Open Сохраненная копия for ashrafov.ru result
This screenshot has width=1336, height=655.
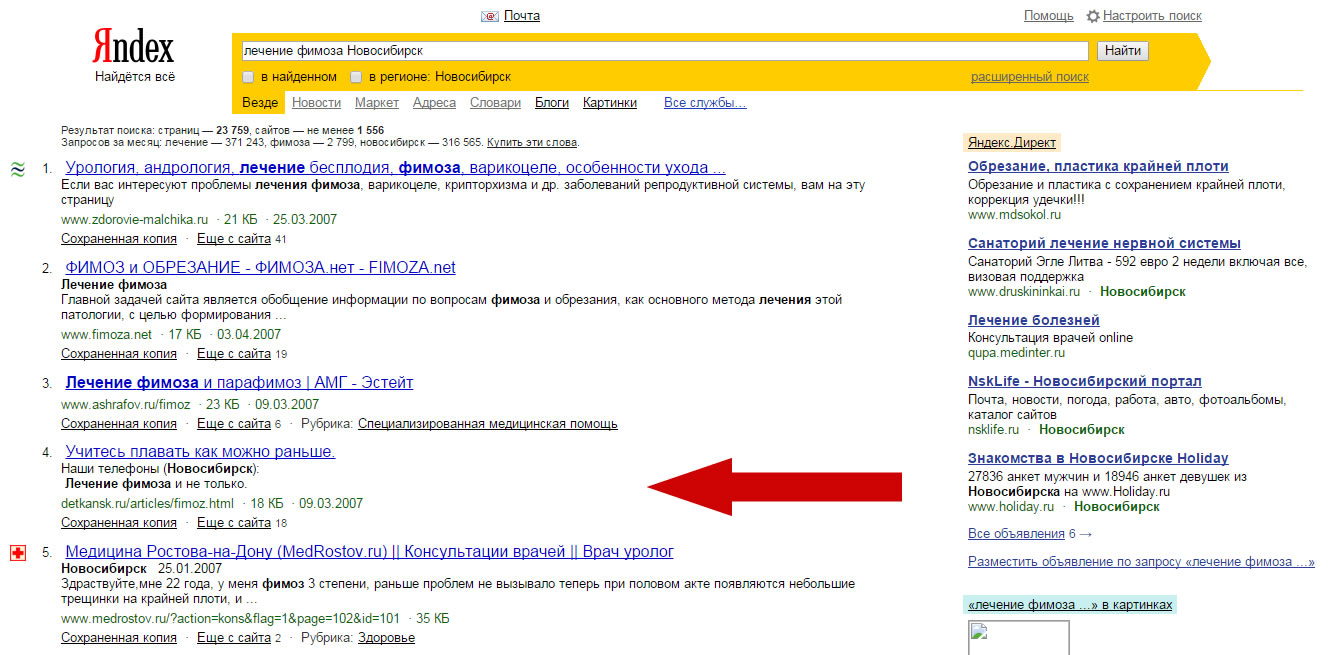[x=119, y=424]
